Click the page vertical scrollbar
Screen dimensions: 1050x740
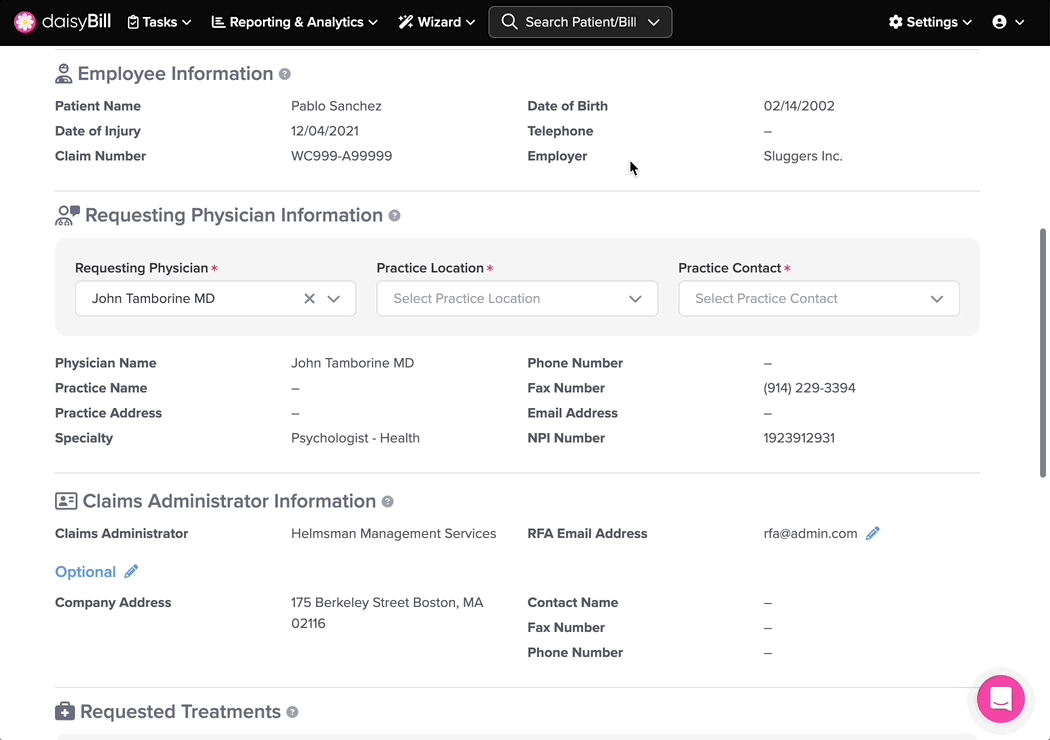pyautogui.click(x=1043, y=353)
